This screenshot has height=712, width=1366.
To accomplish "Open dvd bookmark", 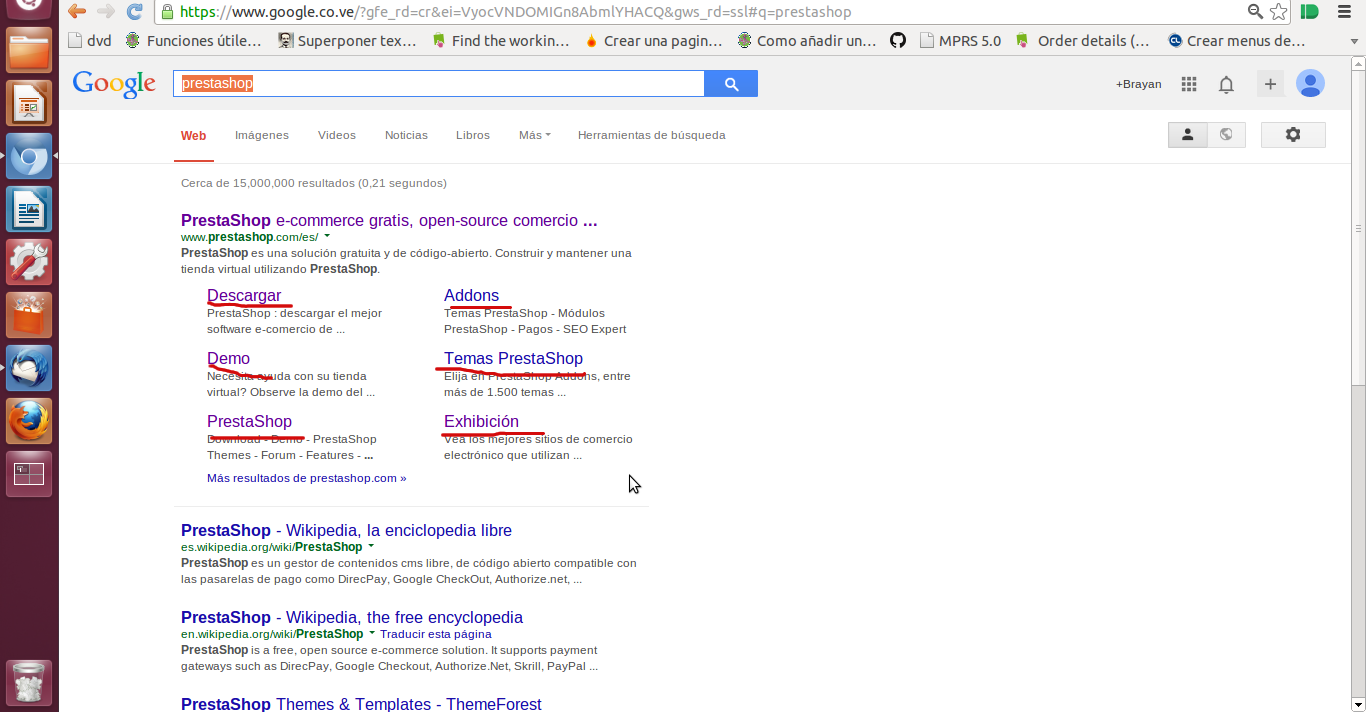I will point(89,41).
